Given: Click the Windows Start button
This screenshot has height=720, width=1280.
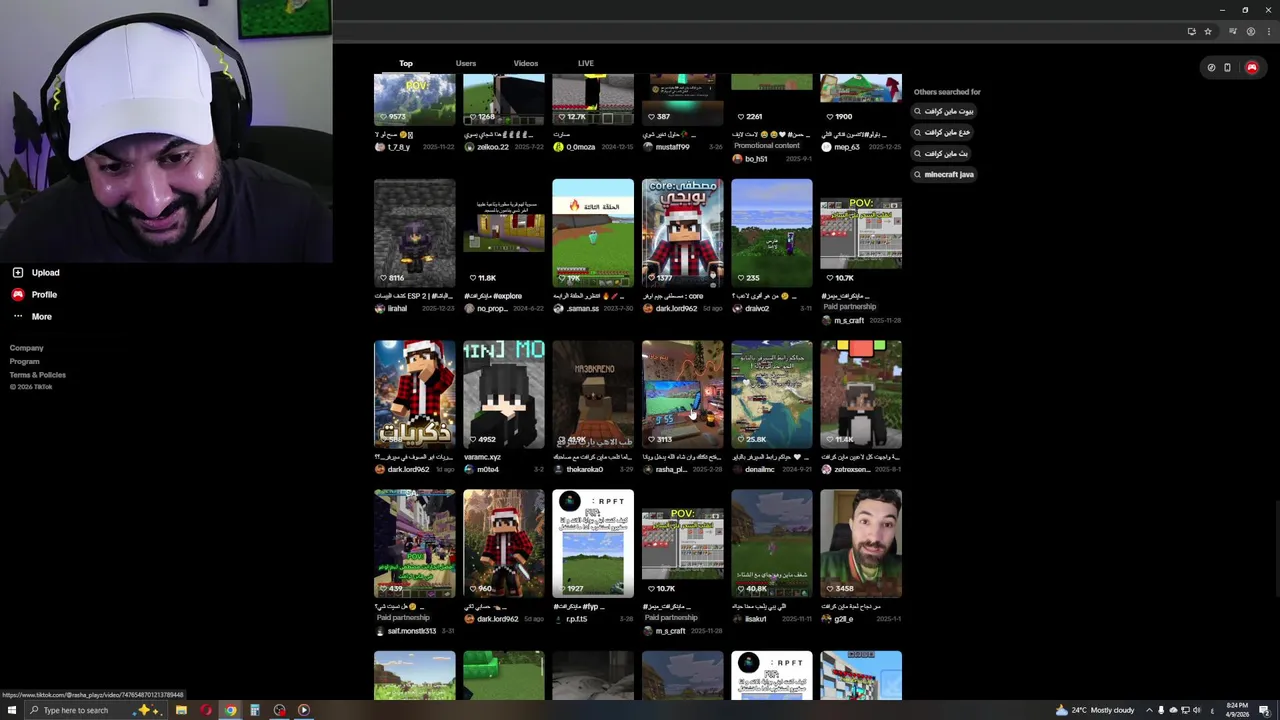Looking at the screenshot, I should (x=12, y=710).
